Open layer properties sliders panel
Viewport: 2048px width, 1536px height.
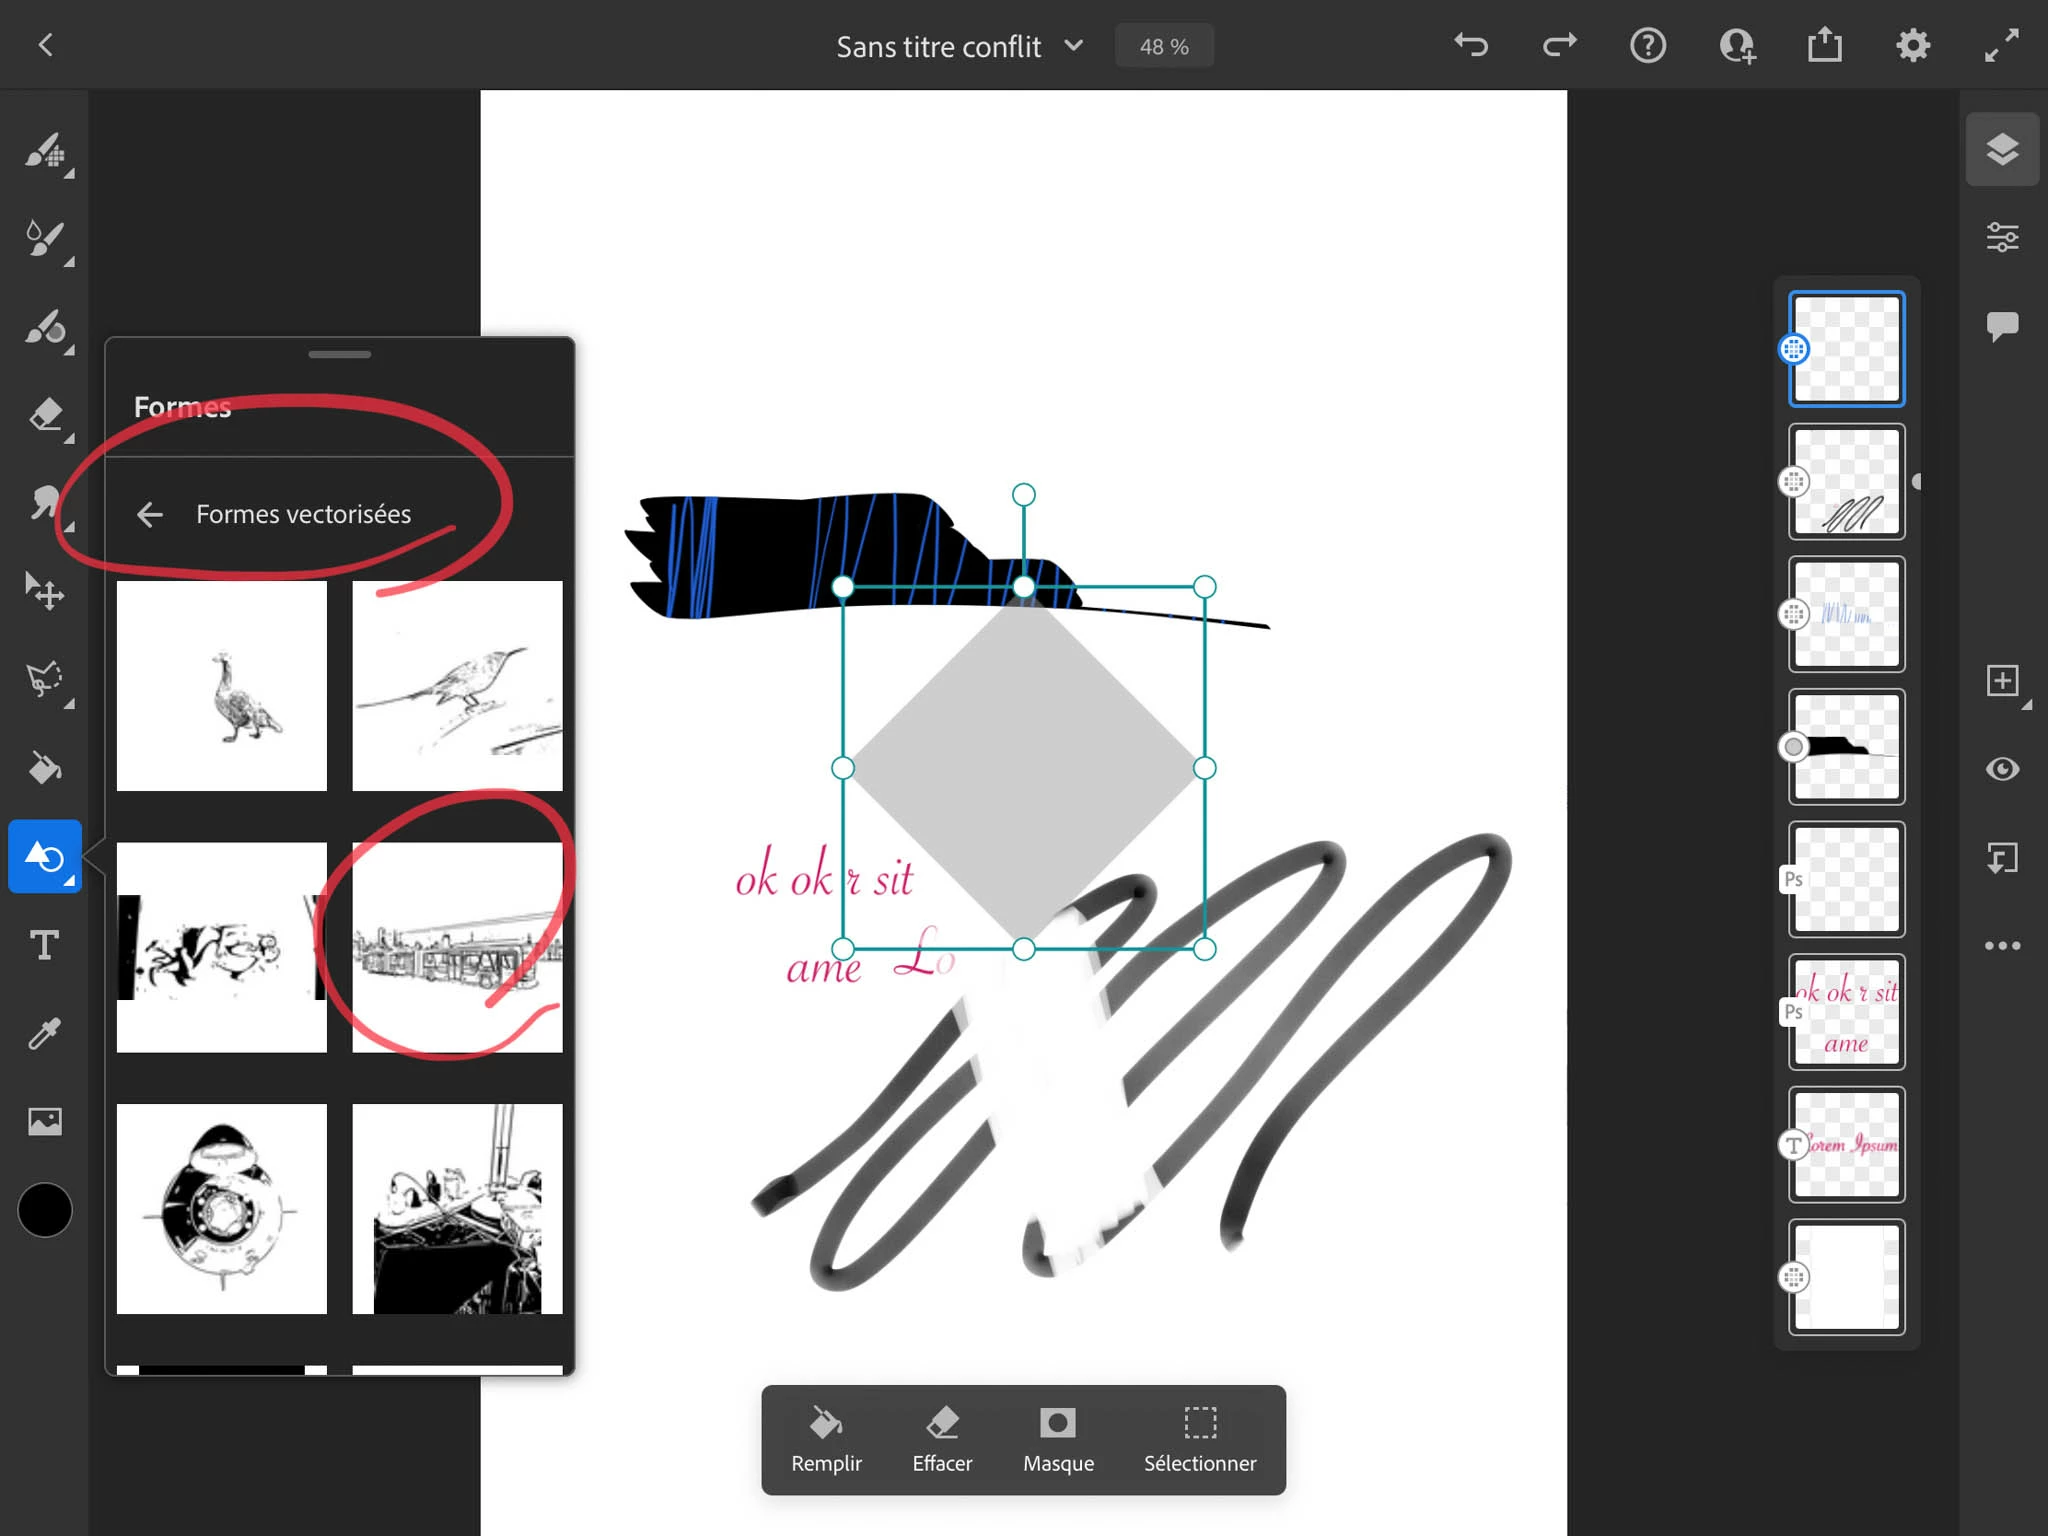[2002, 237]
